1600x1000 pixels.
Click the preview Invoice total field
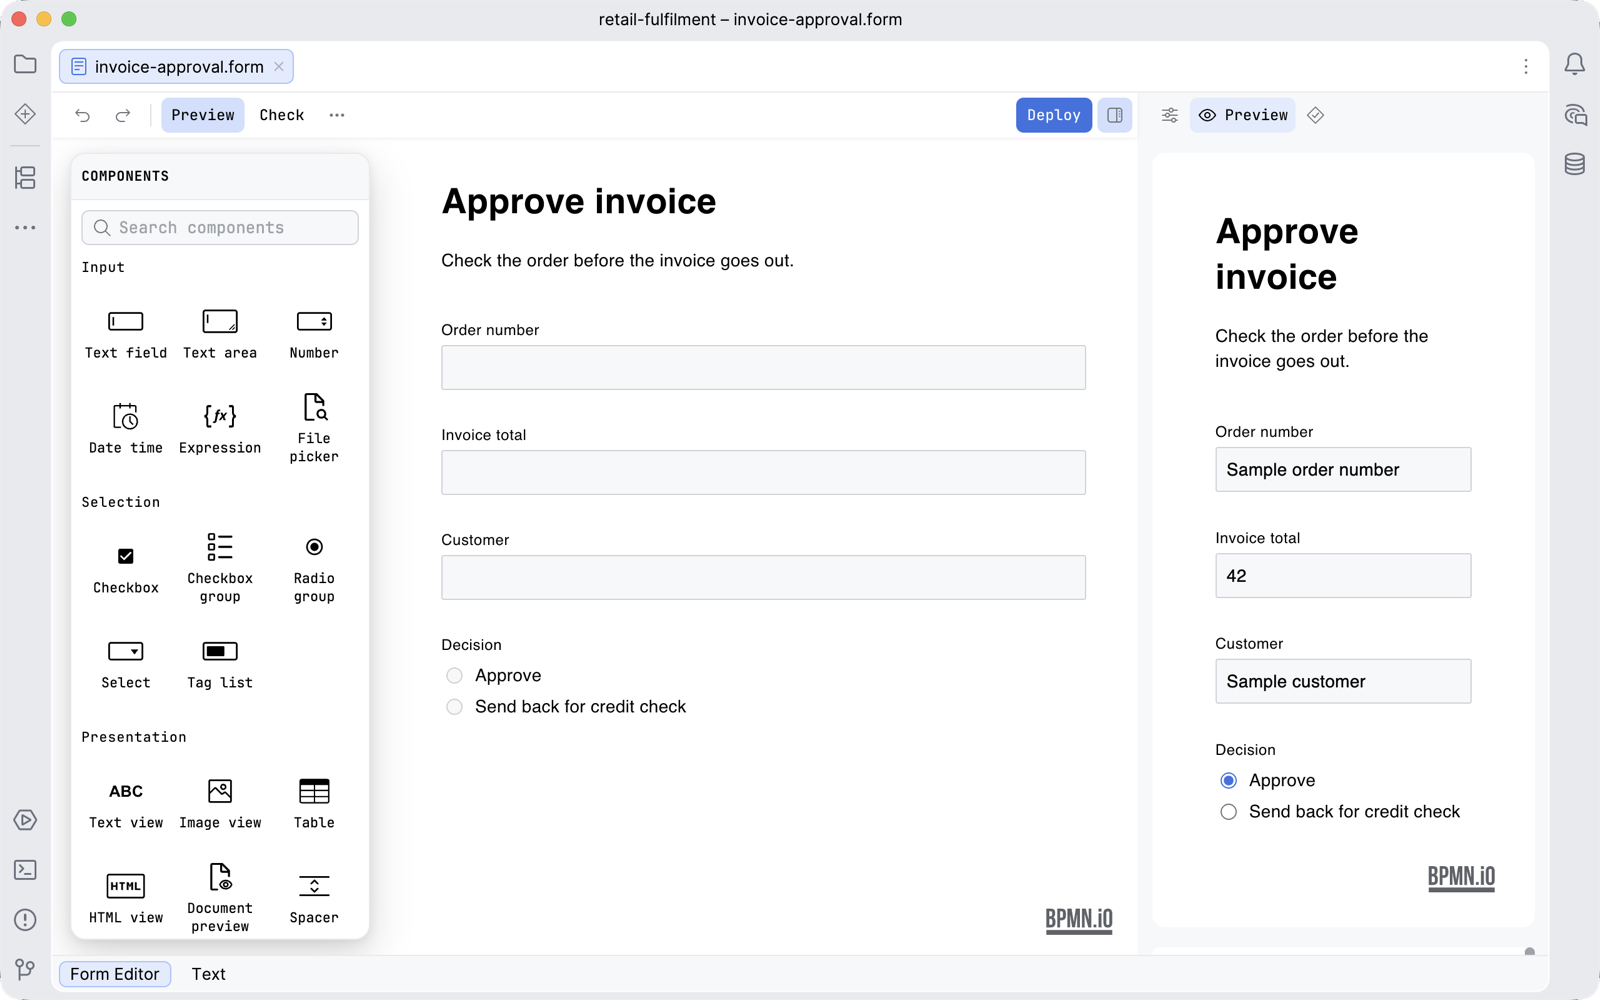point(1343,576)
